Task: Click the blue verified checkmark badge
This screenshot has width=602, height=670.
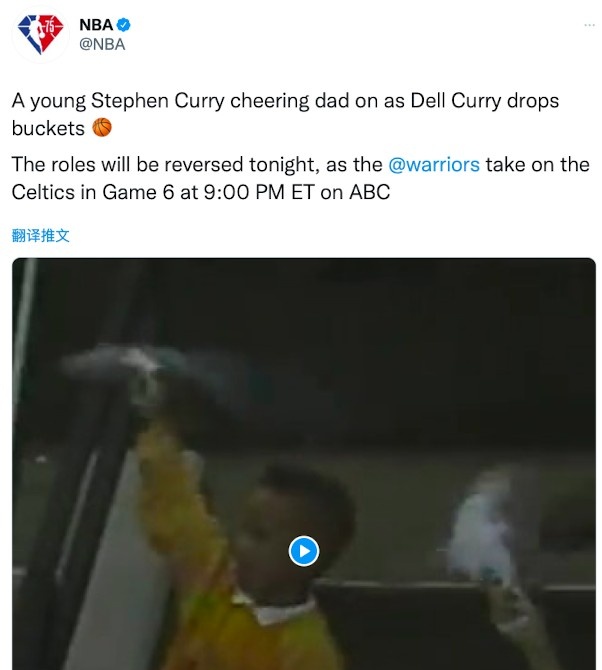Action: 123,25
